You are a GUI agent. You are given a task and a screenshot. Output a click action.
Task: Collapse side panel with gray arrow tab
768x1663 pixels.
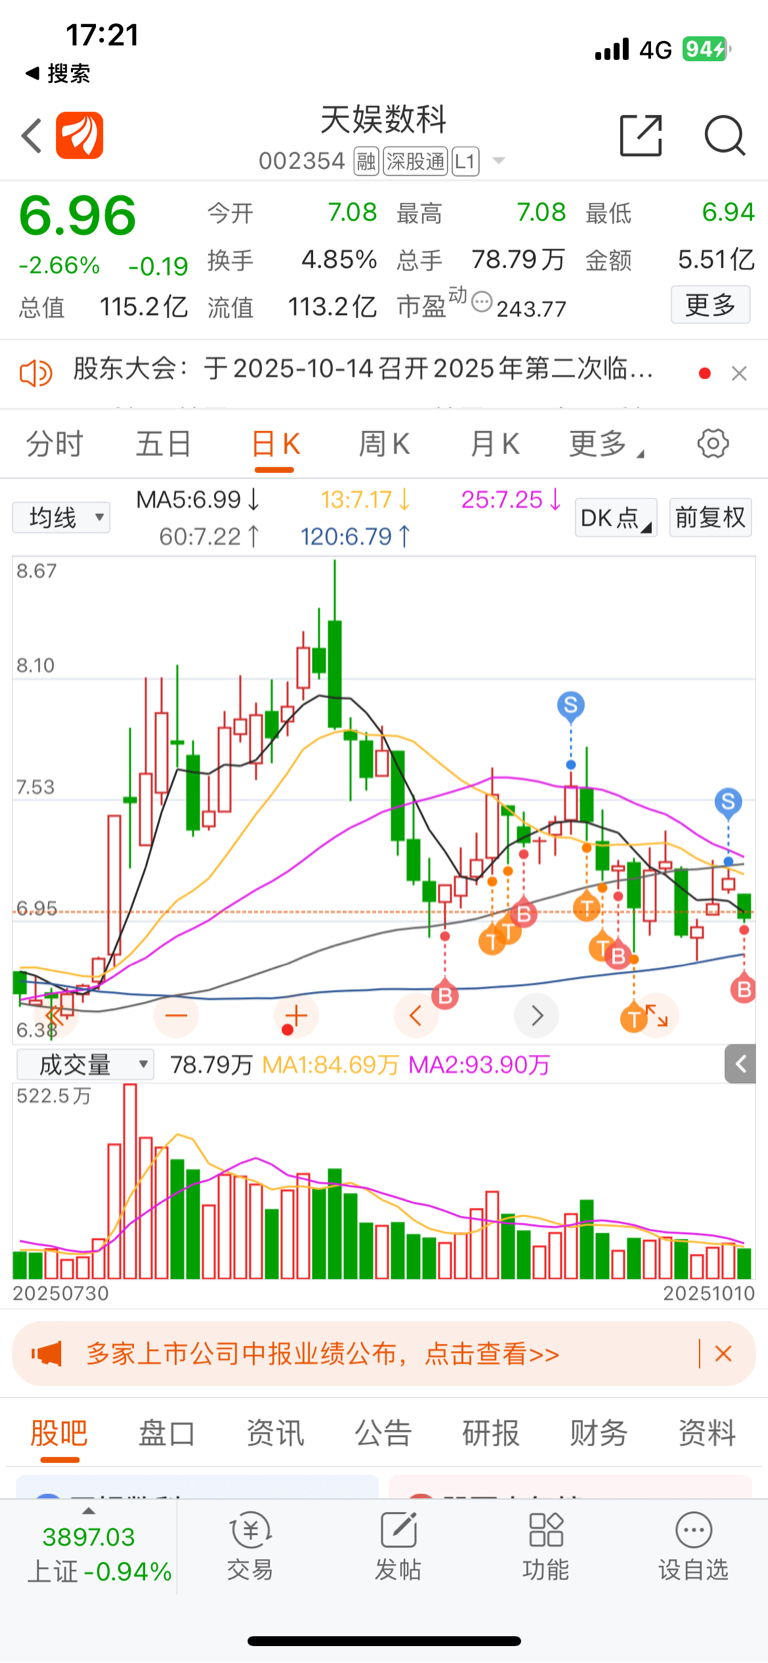point(740,1064)
